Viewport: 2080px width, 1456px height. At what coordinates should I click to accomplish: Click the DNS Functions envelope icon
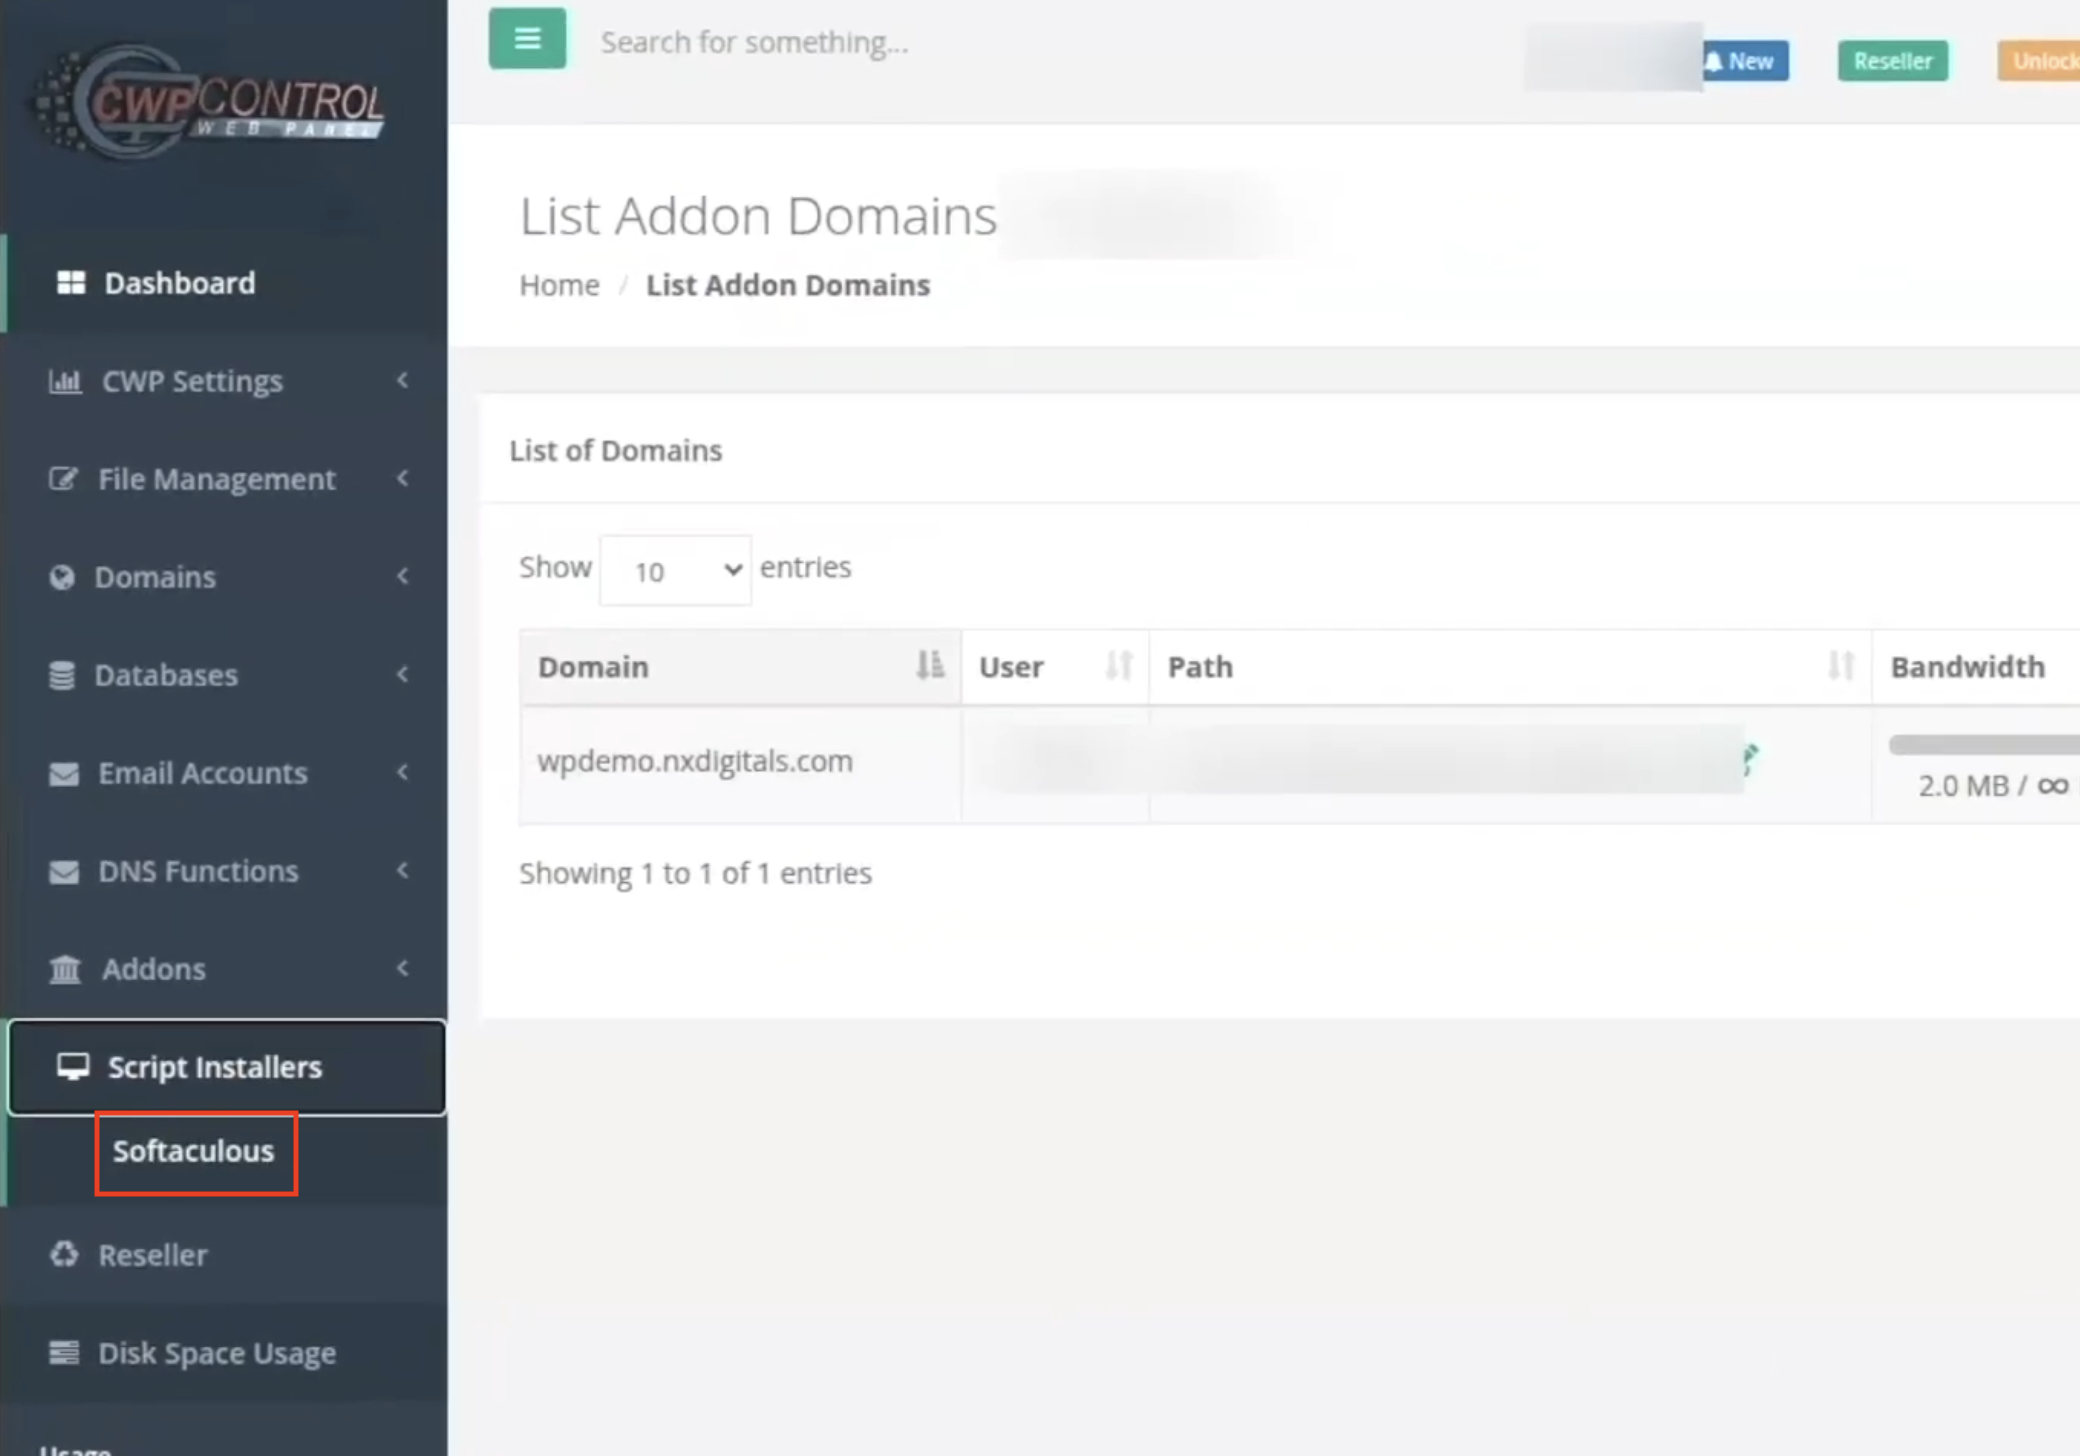(x=64, y=871)
